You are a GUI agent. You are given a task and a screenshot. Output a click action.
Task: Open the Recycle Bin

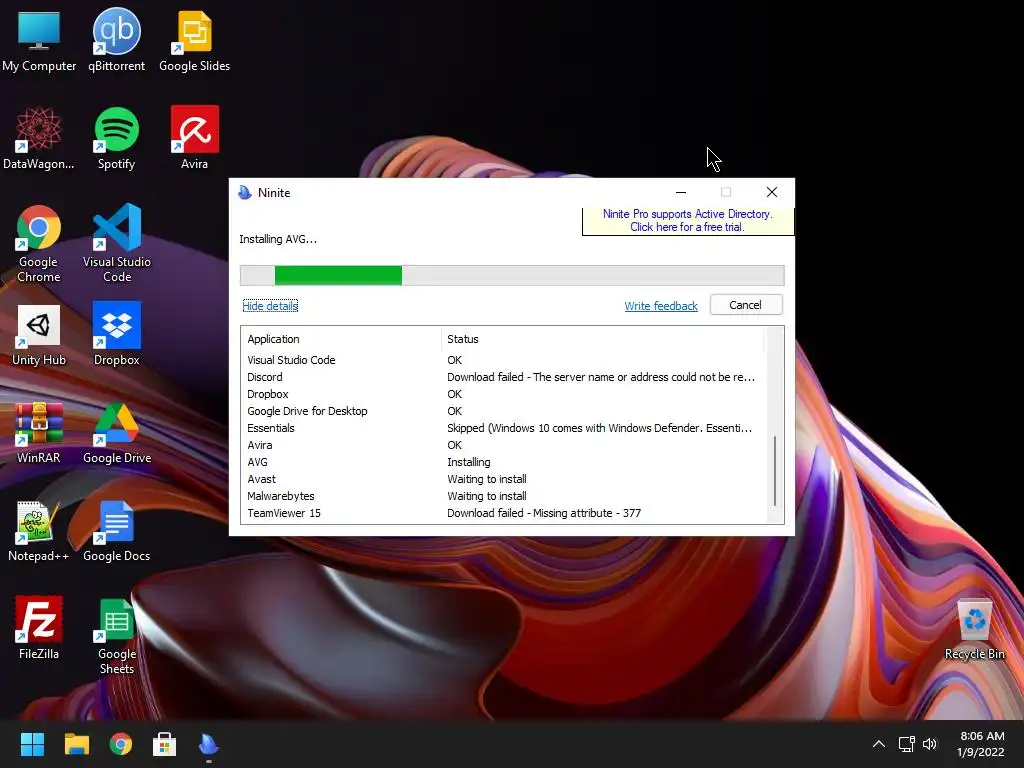click(x=974, y=629)
